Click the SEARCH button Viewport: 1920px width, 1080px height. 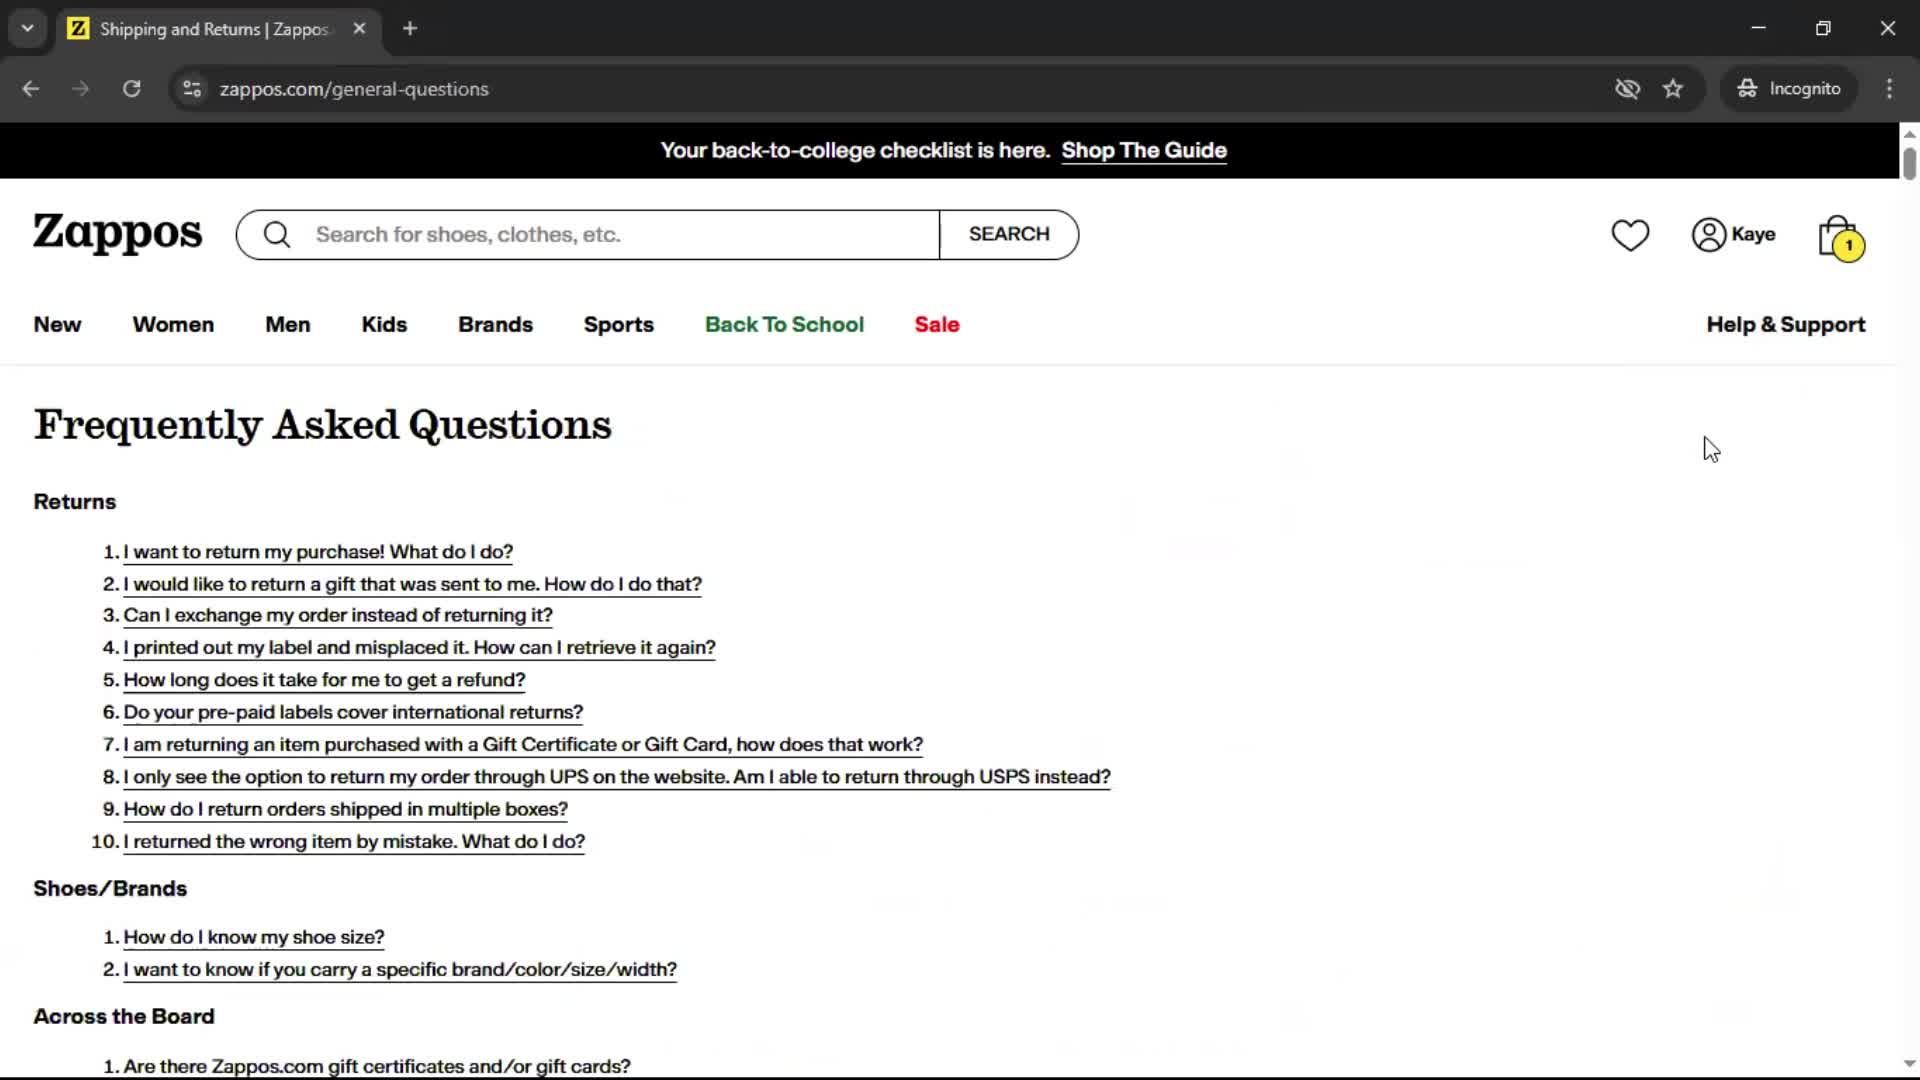[1009, 234]
